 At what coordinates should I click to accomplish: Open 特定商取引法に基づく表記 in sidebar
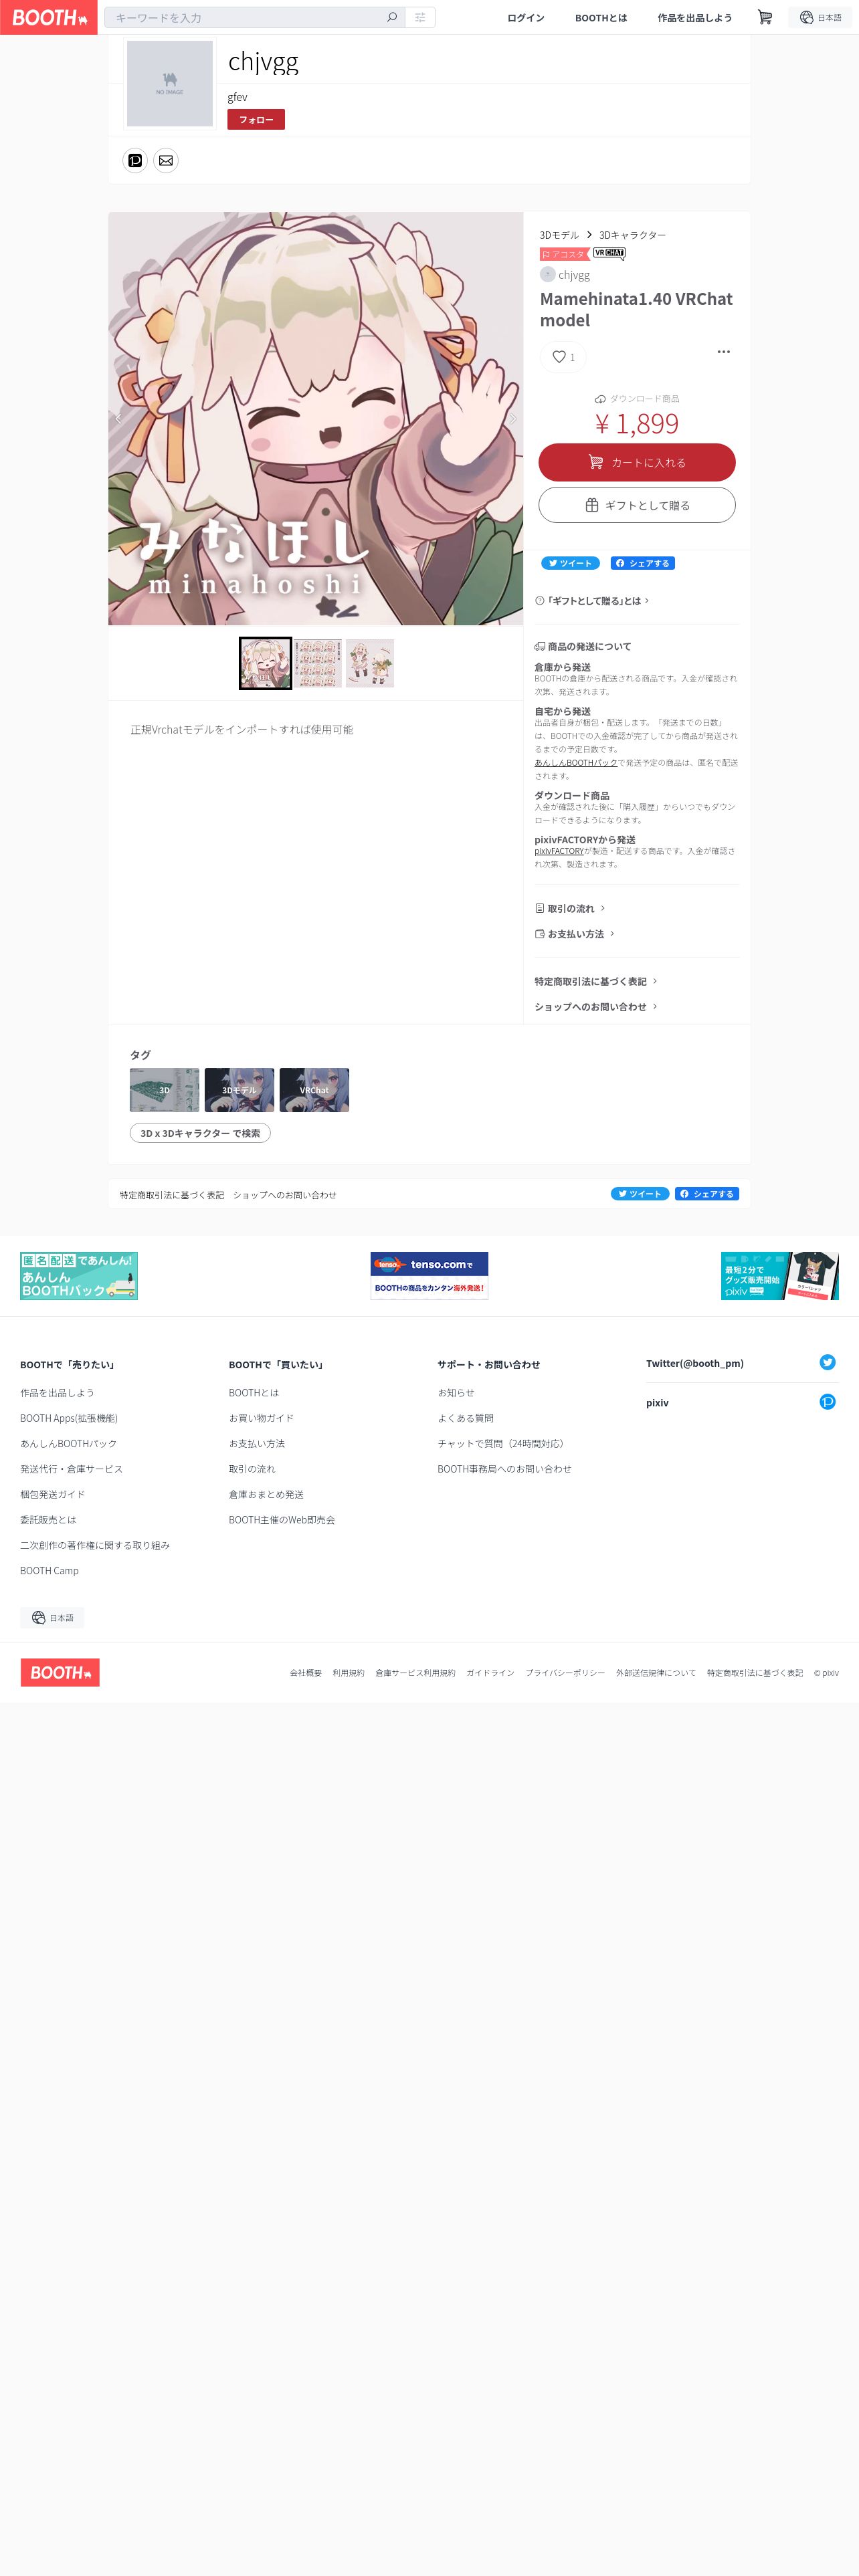point(596,981)
